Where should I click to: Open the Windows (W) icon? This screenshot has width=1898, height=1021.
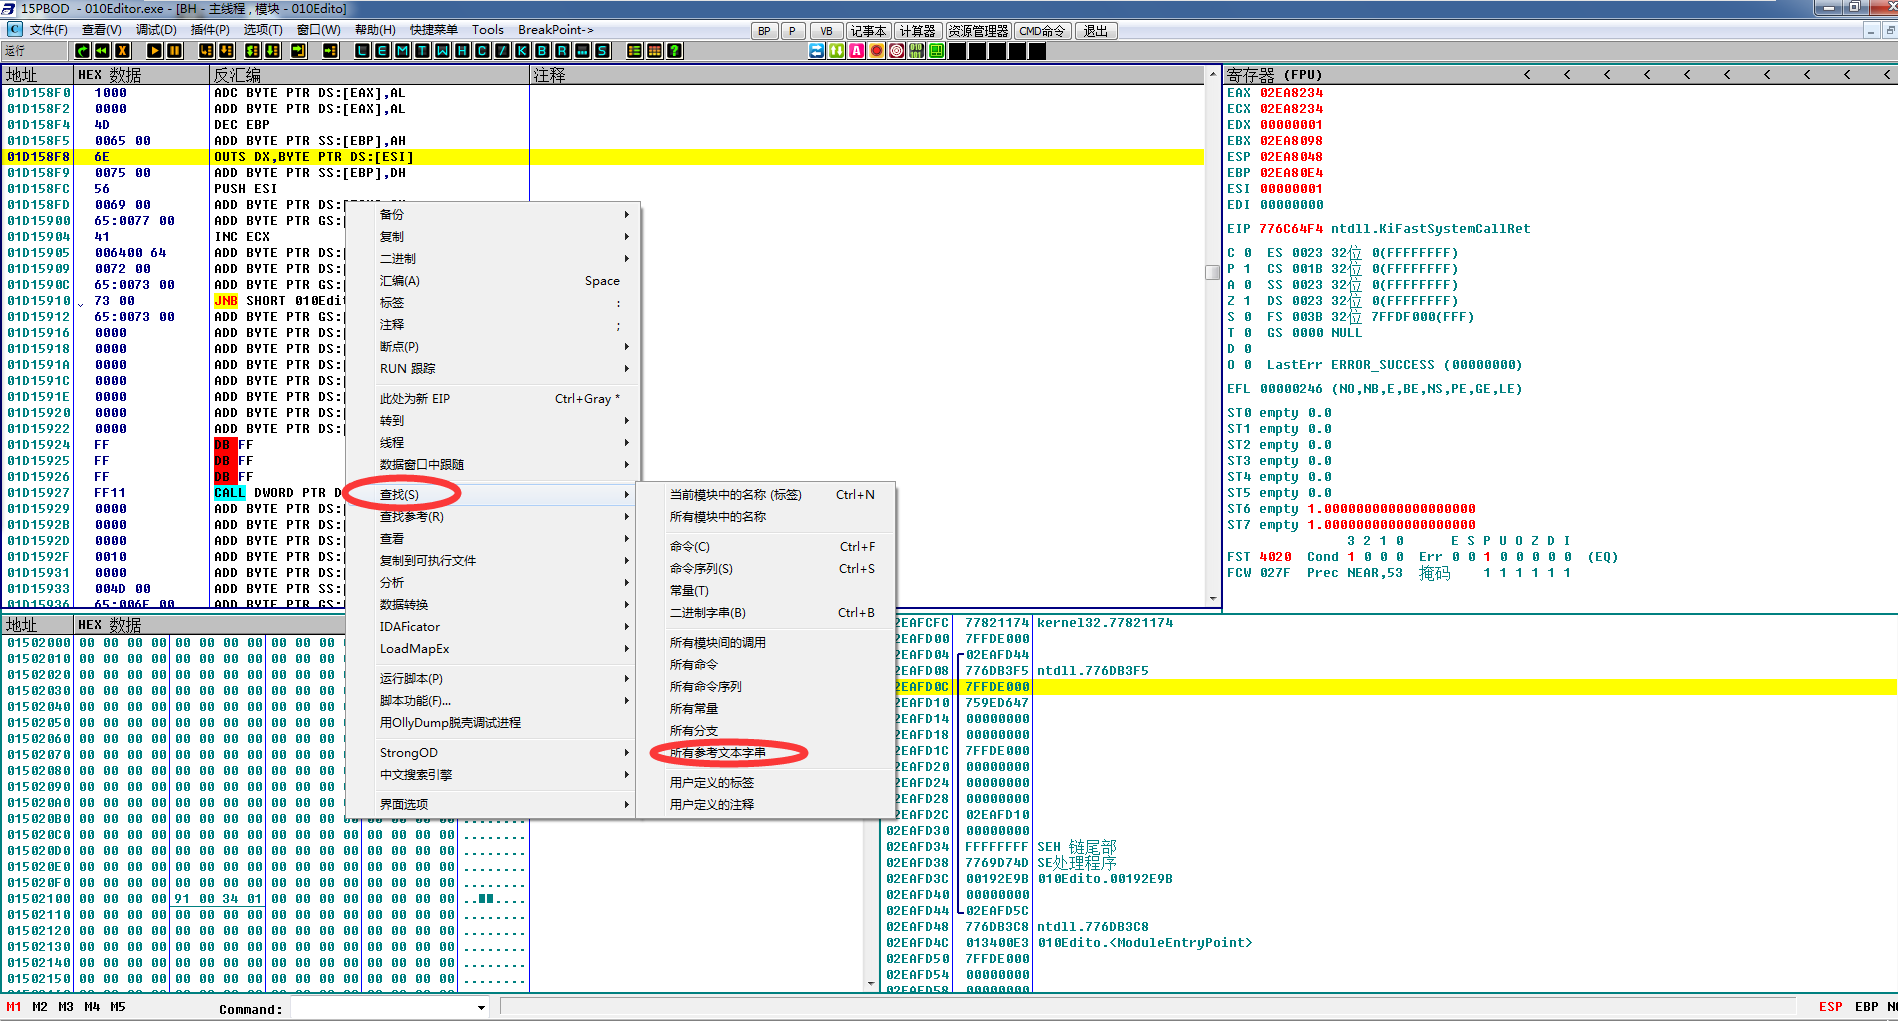pos(442,50)
